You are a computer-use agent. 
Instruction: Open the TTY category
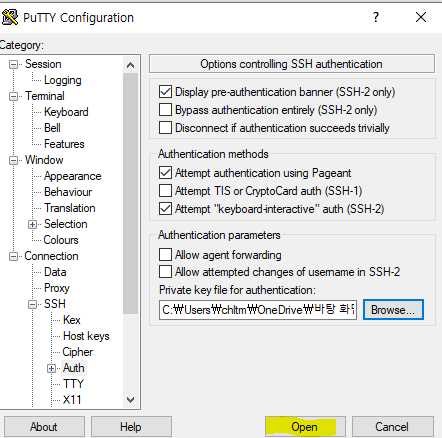click(73, 384)
